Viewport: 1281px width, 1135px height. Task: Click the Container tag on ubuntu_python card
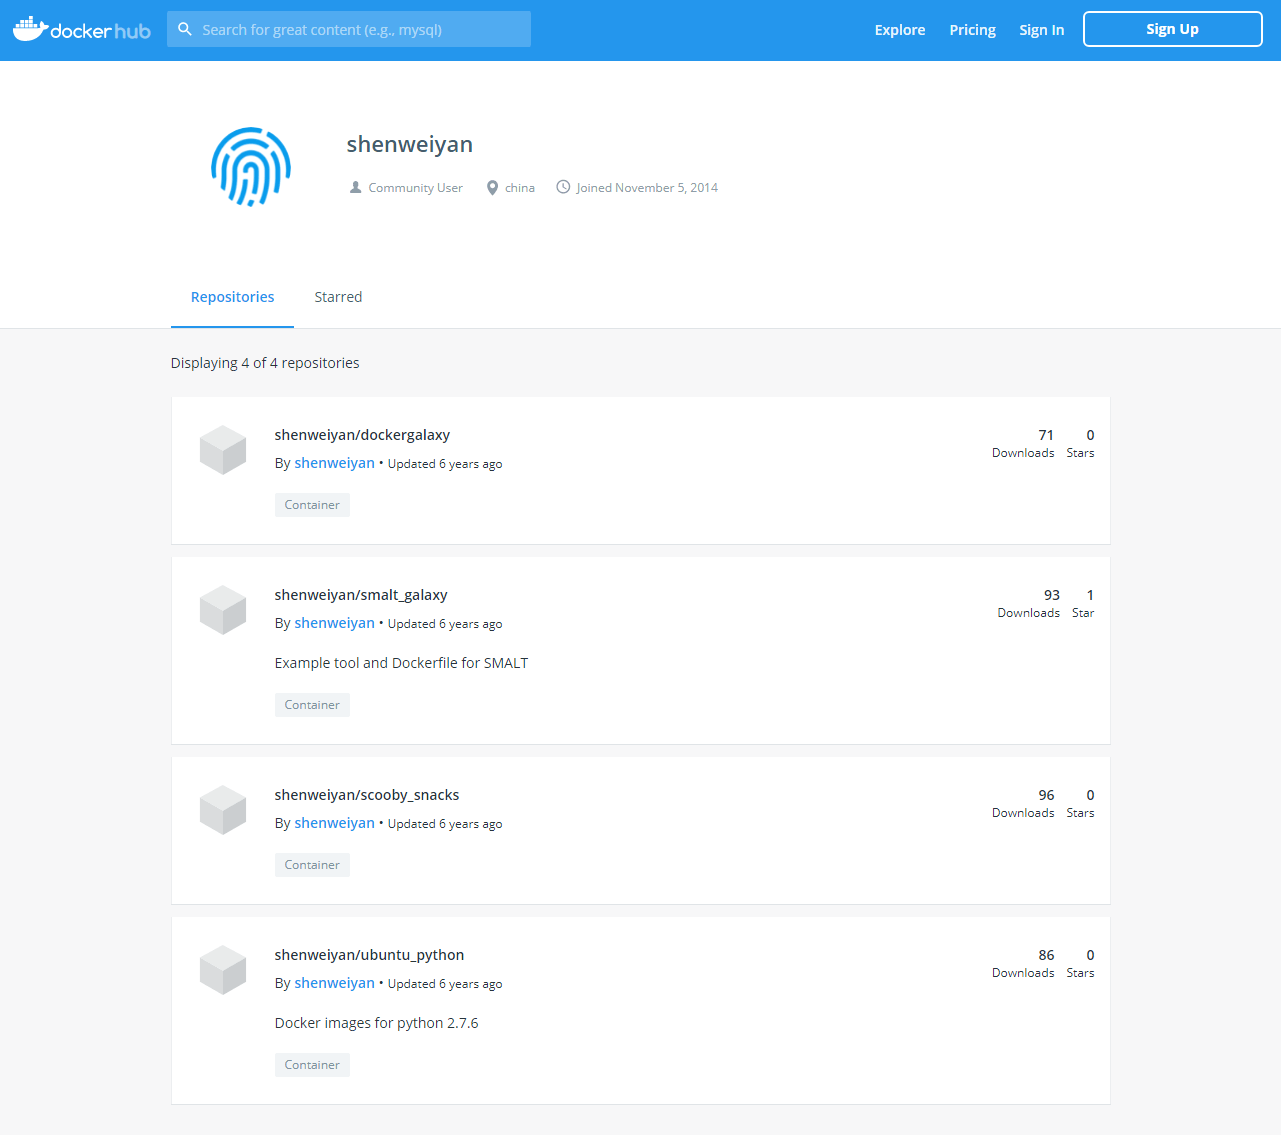coord(312,1065)
